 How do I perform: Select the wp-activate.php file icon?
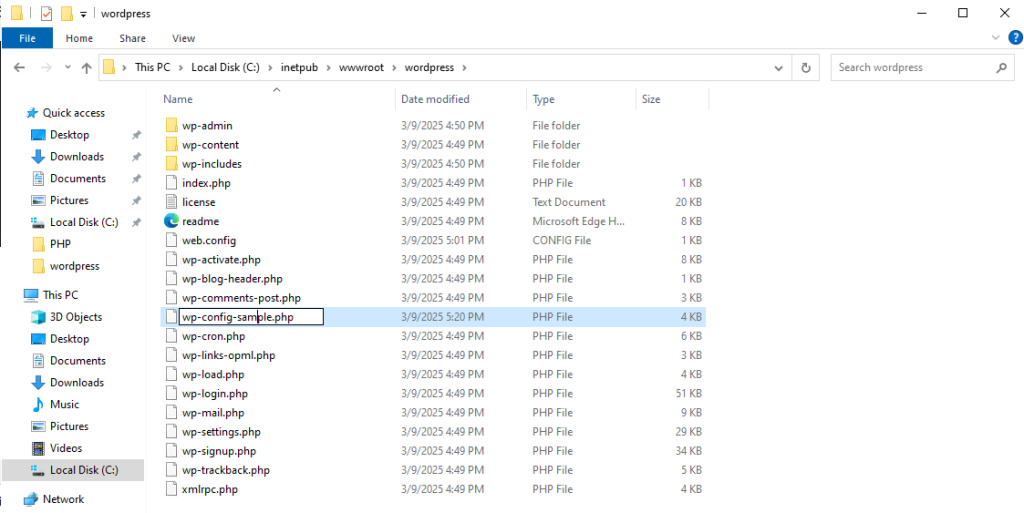pos(171,260)
